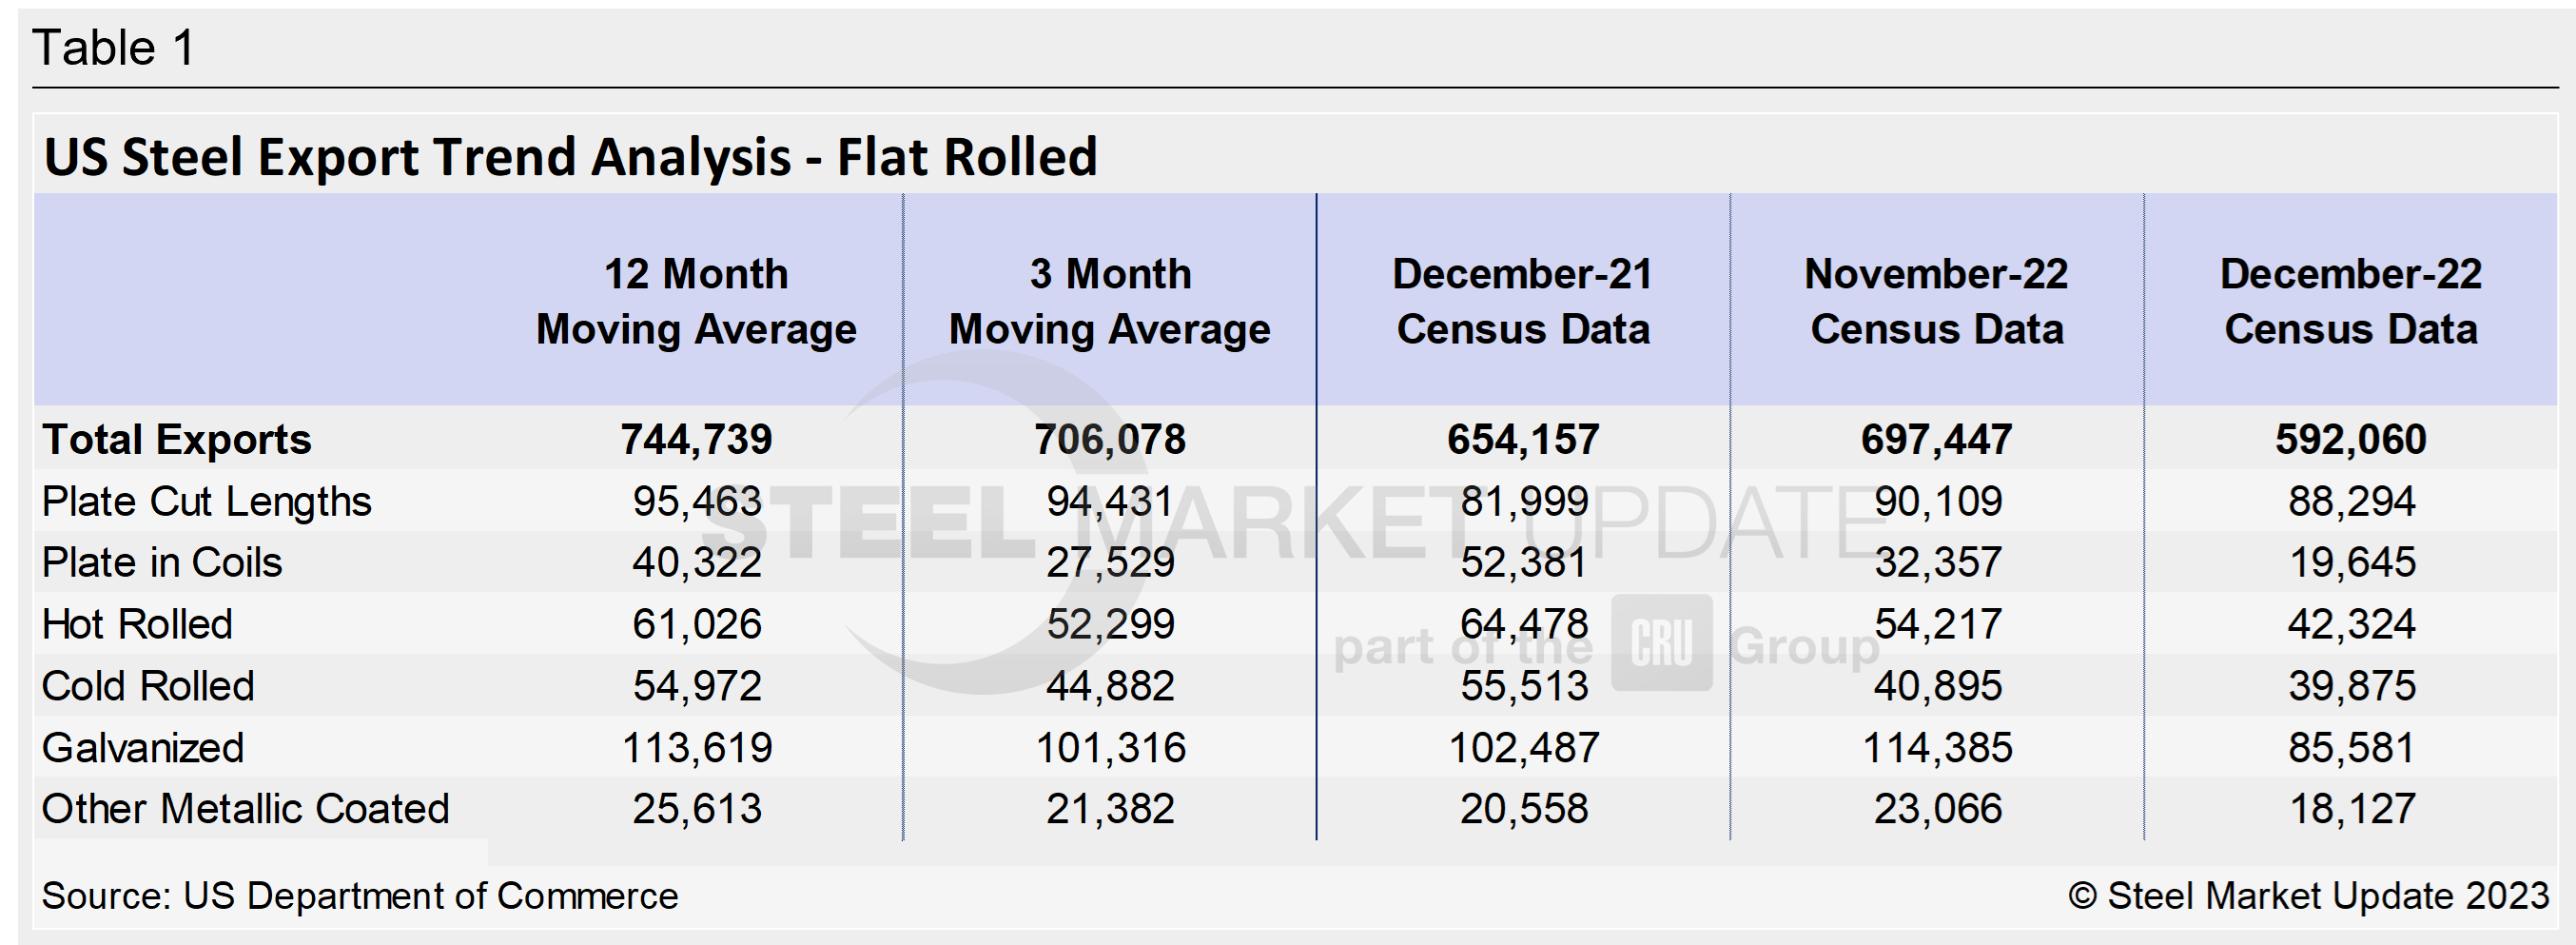This screenshot has height=945, width=2576.
Task: Click the Other Metallic Coated row label
Action: (x=246, y=809)
